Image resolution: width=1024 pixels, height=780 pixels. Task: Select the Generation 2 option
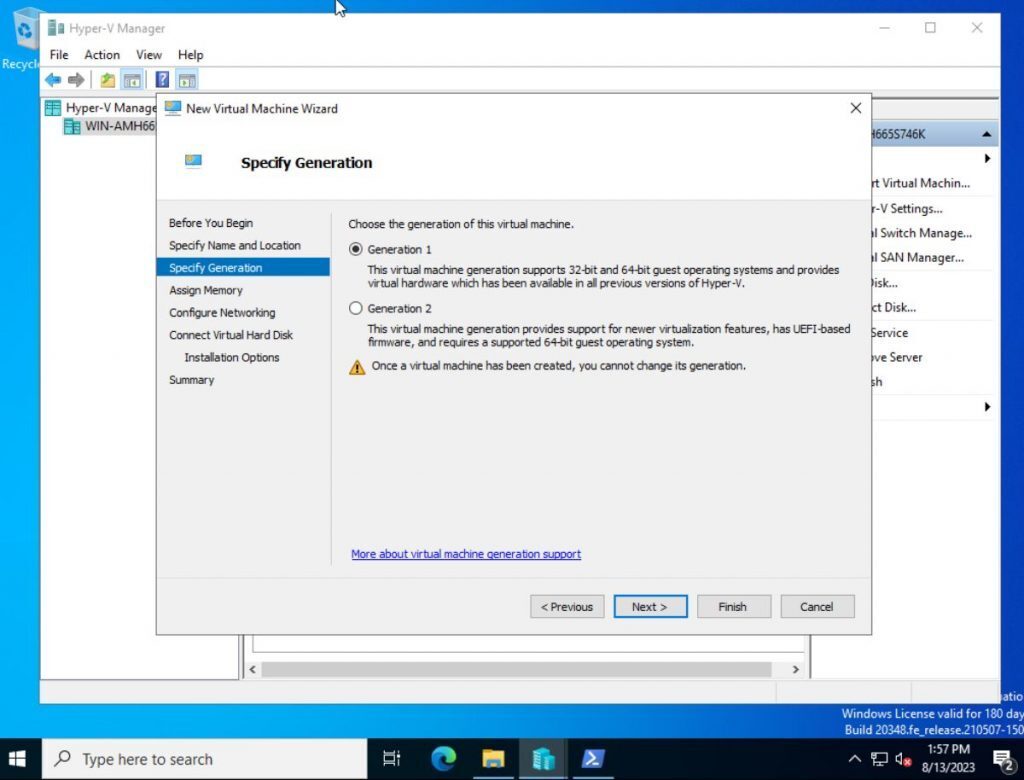click(x=356, y=308)
